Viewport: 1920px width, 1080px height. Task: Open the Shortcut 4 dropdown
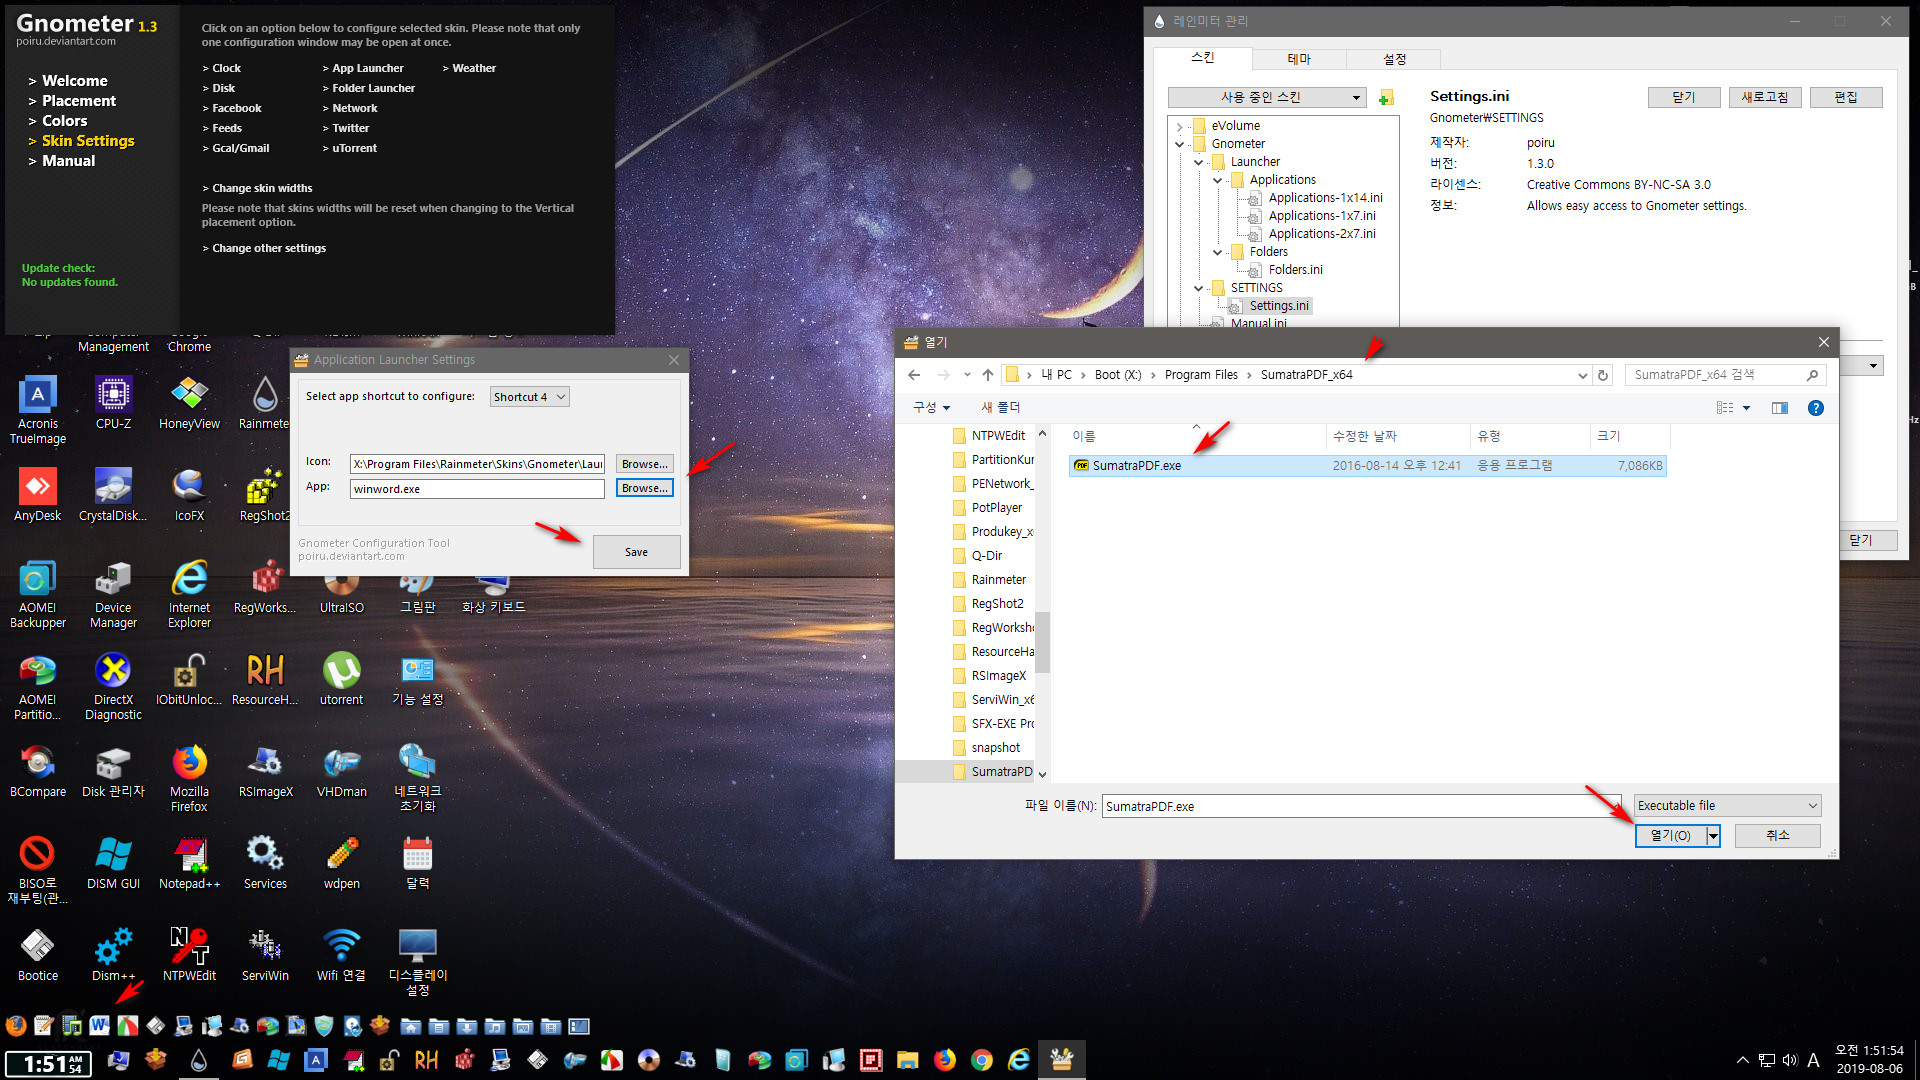(530, 397)
